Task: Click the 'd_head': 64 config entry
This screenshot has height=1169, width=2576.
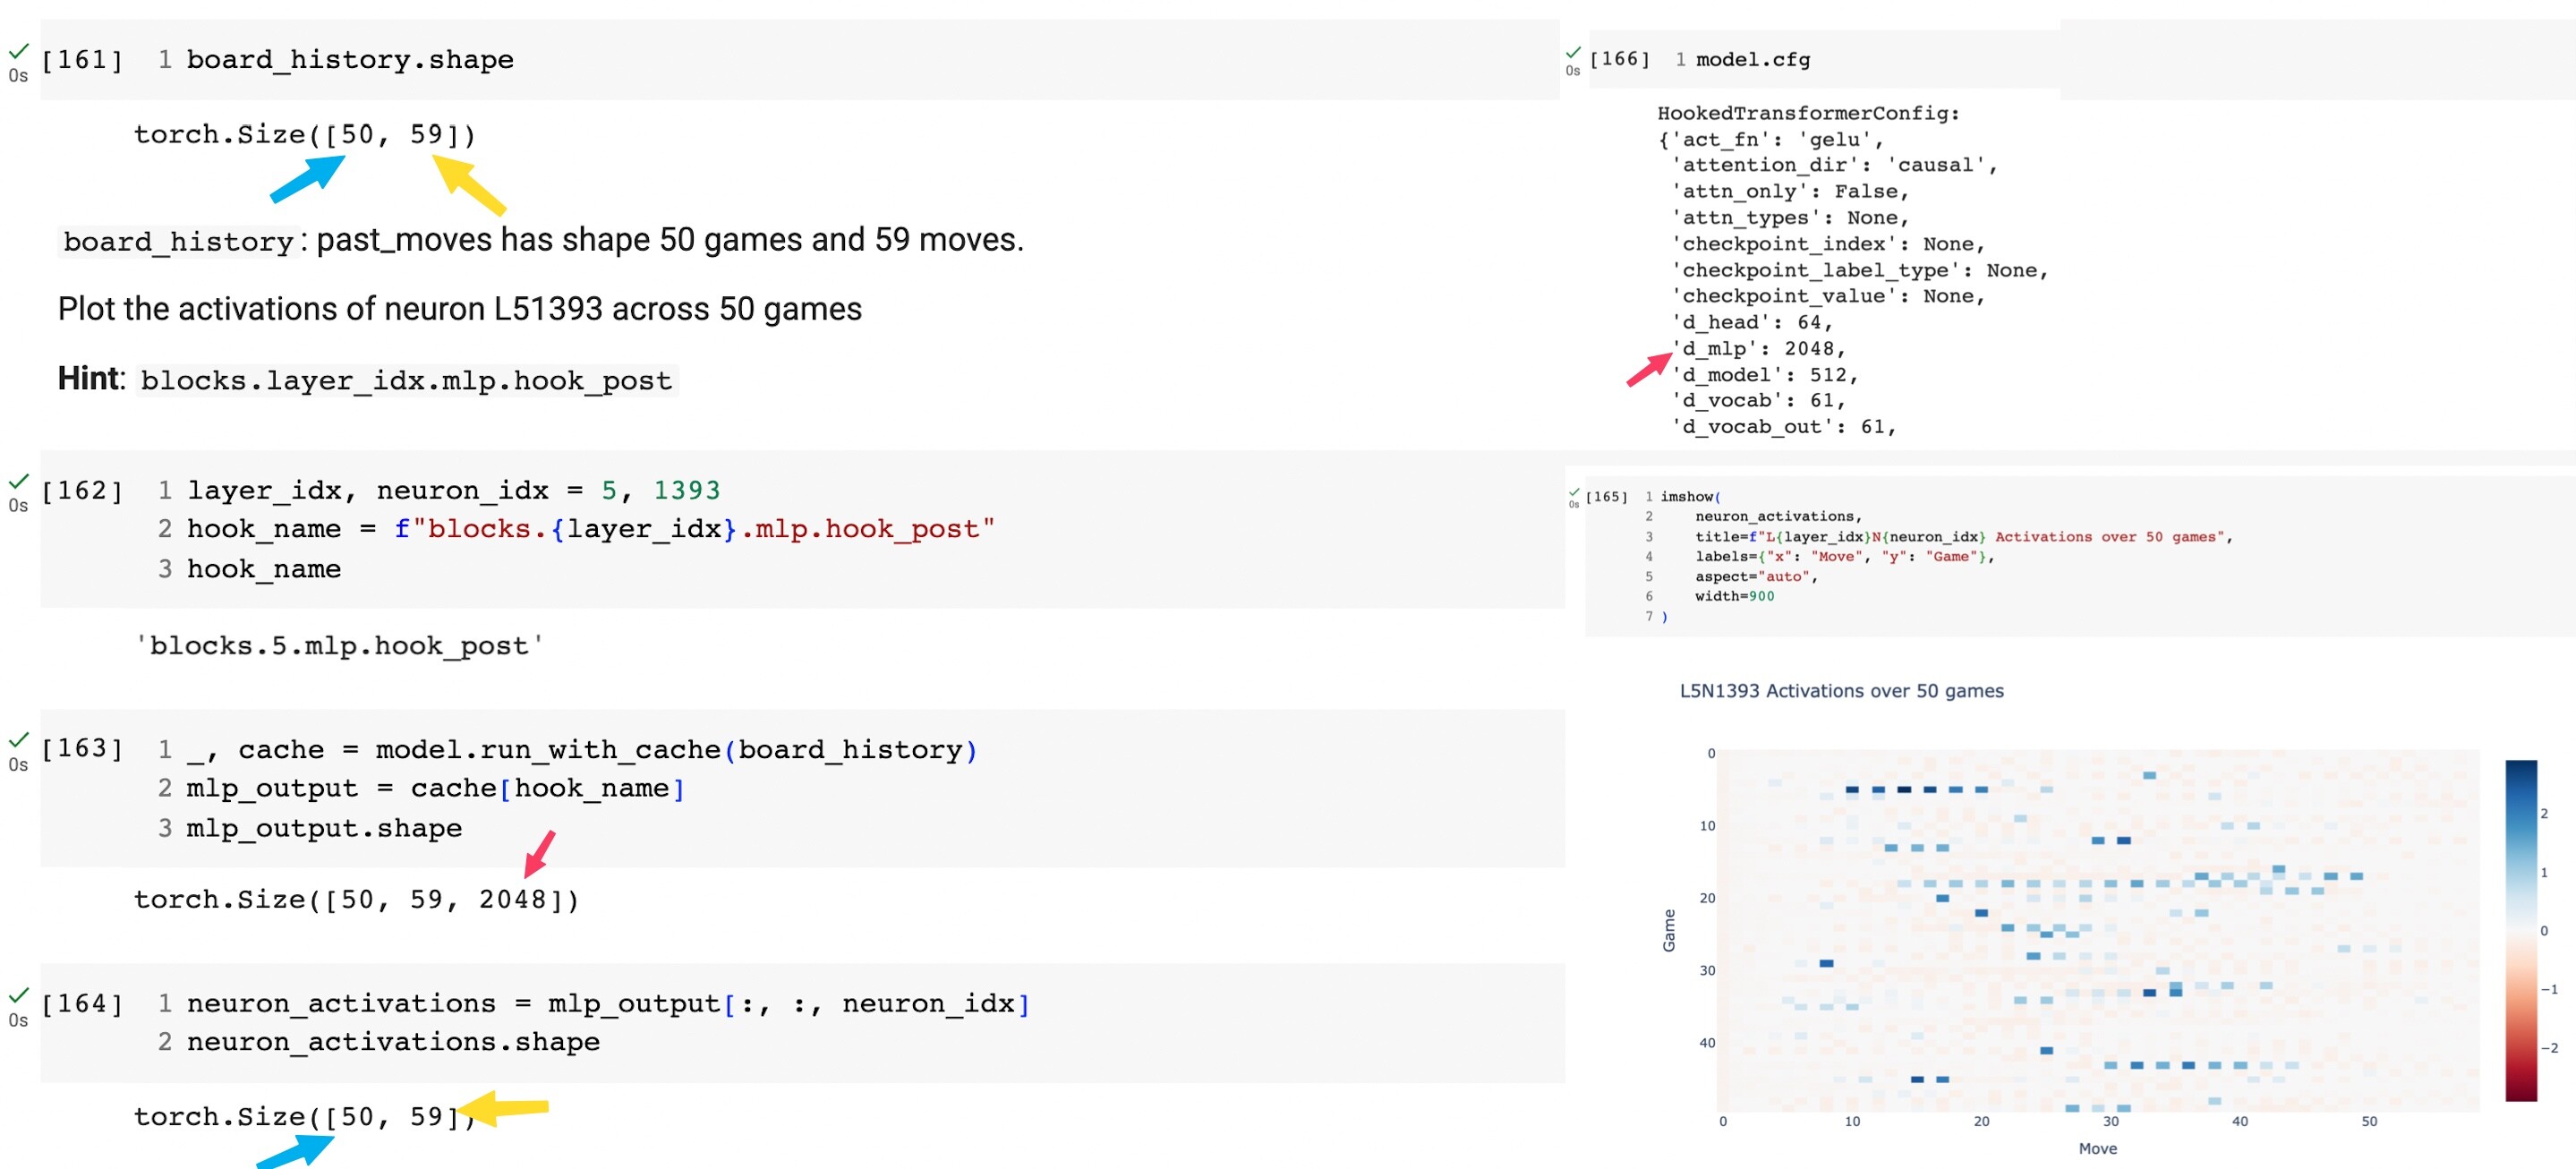Action: (1752, 323)
